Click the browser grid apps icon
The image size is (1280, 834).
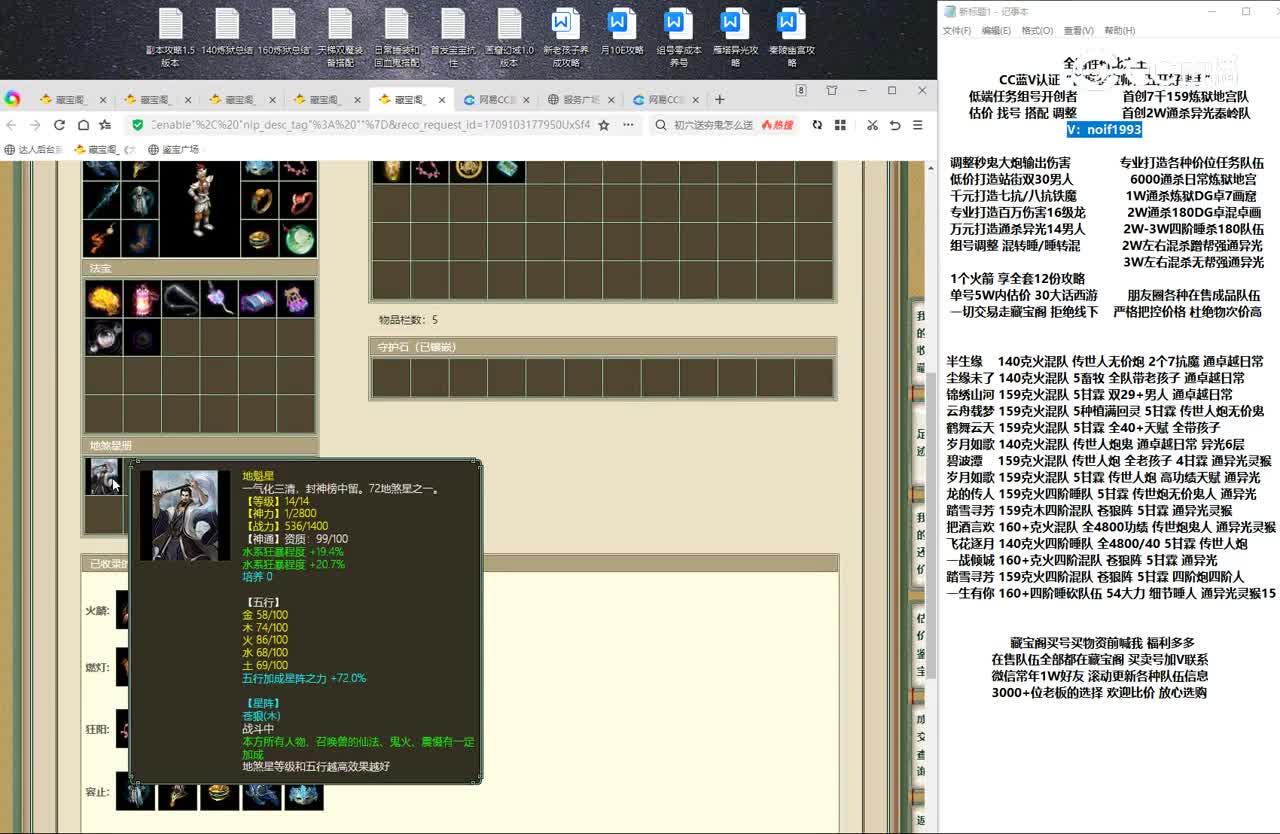(840, 125)
